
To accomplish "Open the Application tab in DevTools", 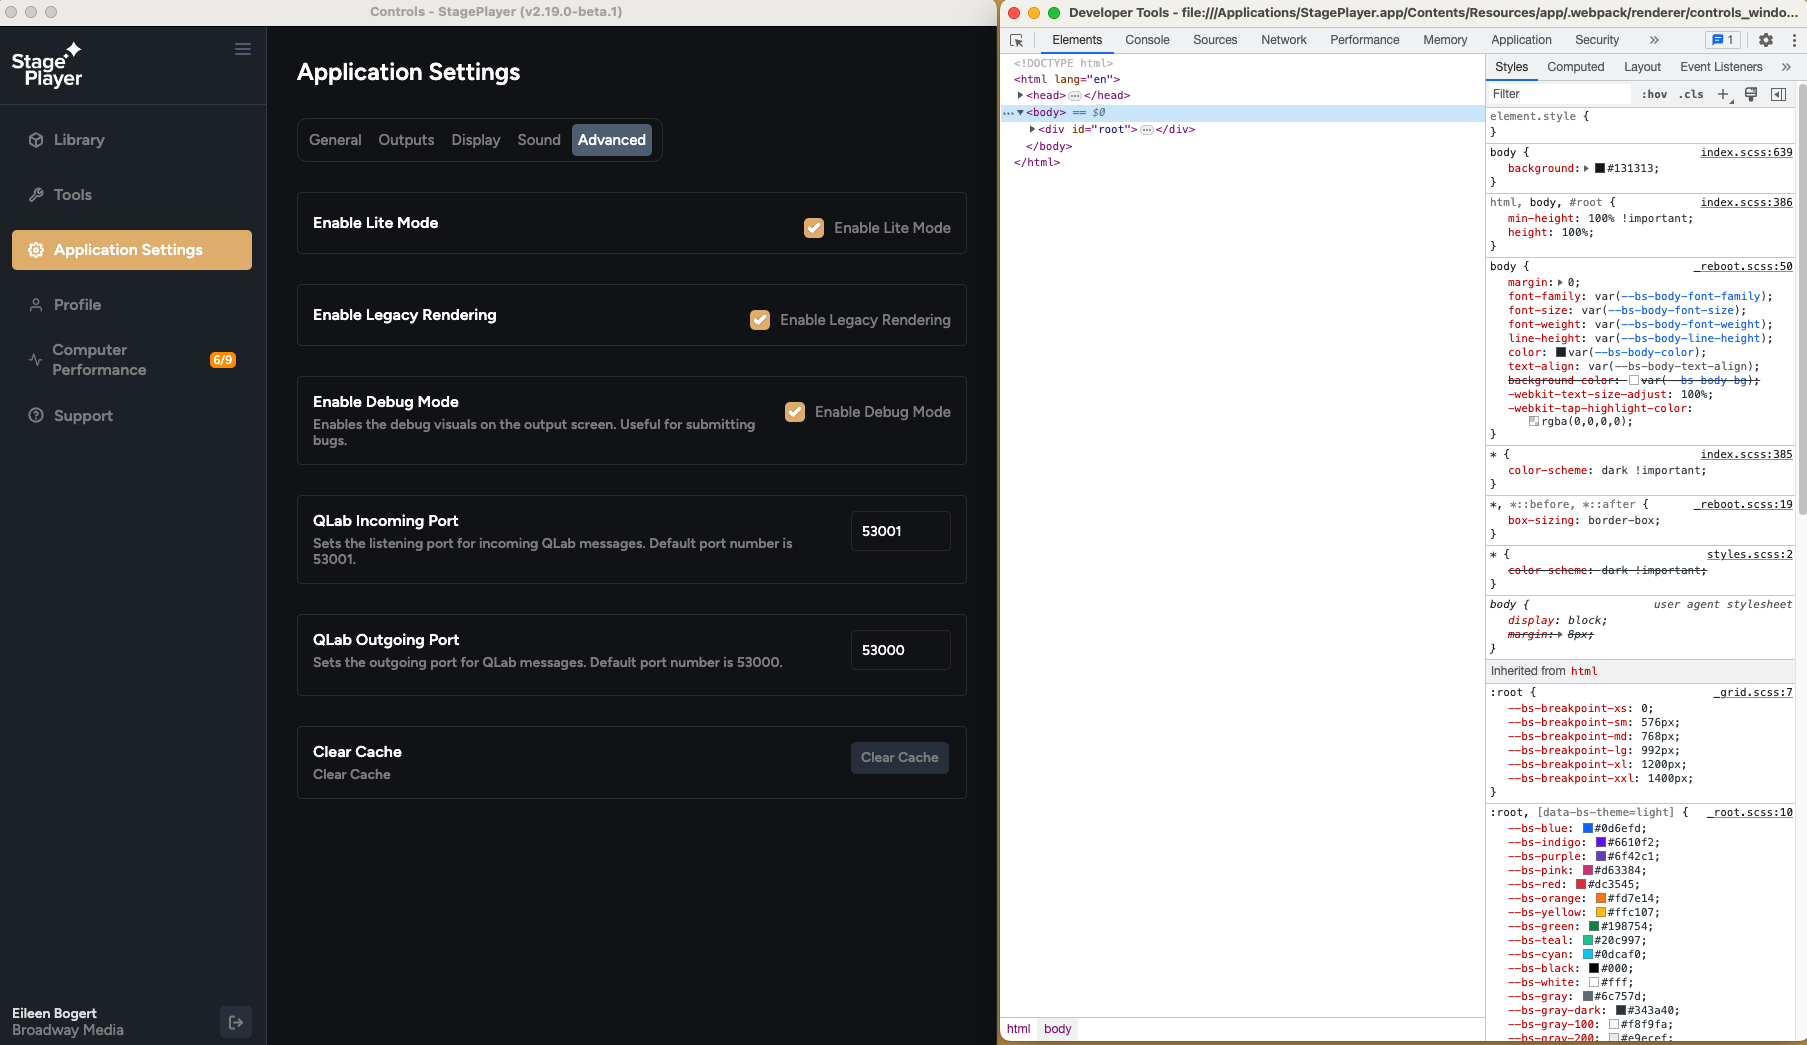I will coord(1521,40).
